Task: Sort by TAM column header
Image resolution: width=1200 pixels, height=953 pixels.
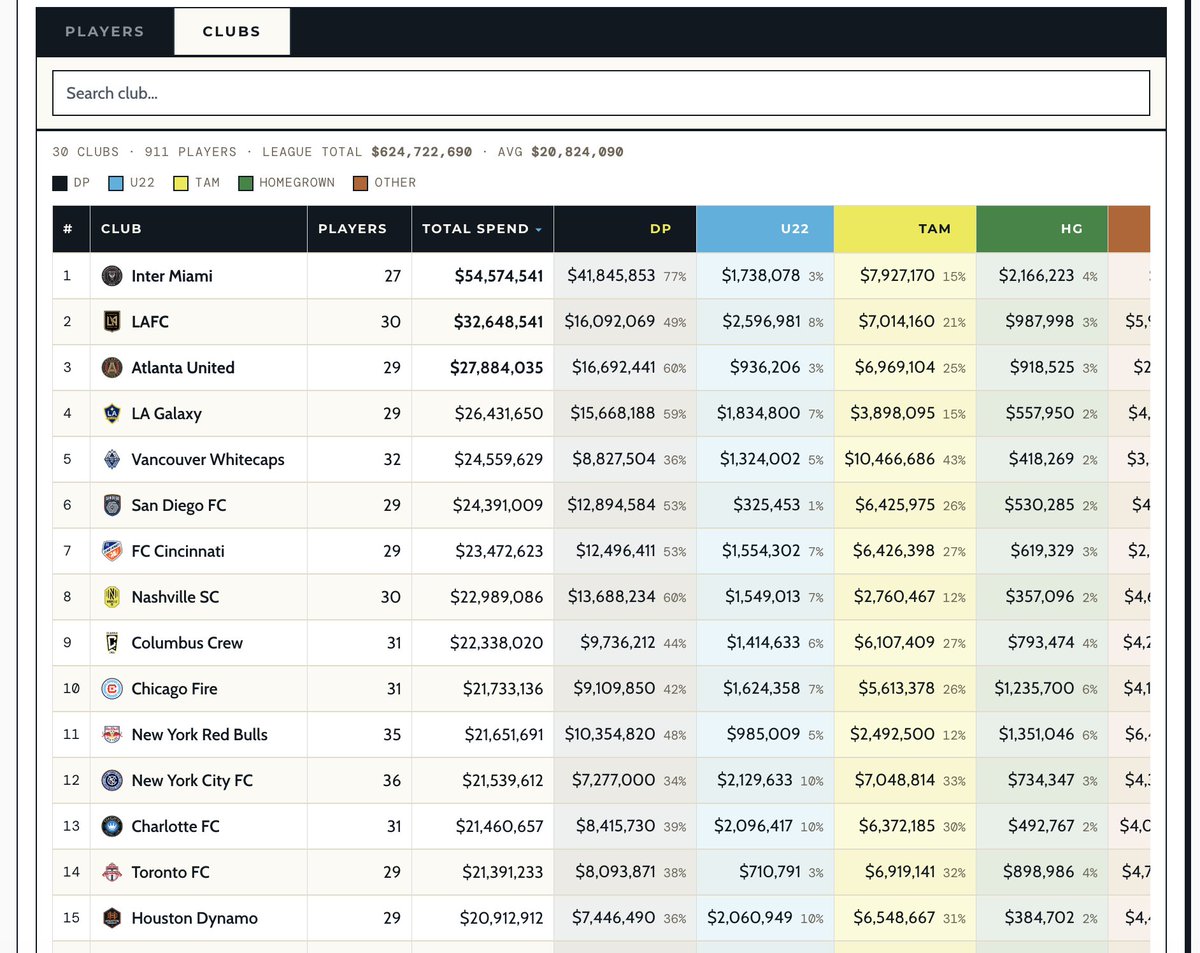Action: tap(904, 229)
